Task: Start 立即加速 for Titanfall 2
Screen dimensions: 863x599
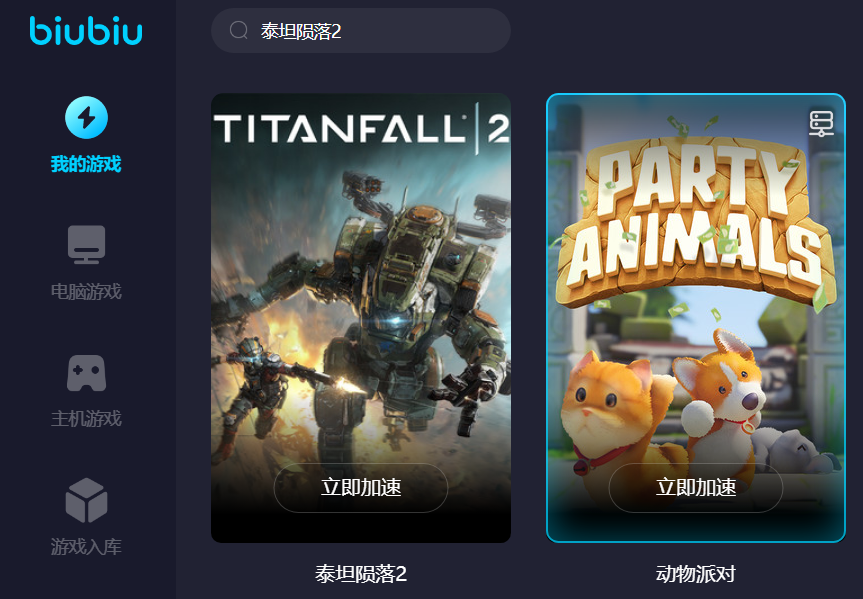Action: coord(361,488)
